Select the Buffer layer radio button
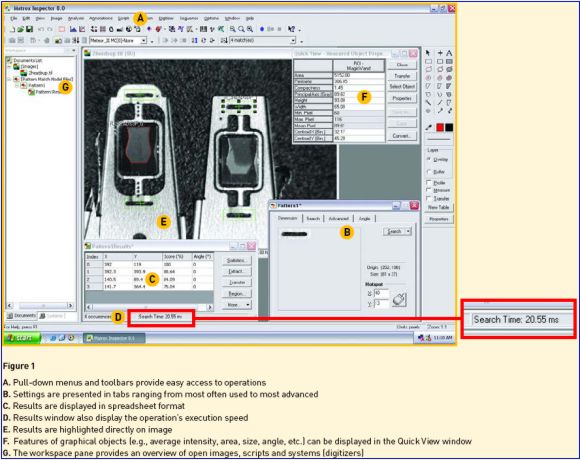This screenshot has height=460, width=580. click(429, 172)
